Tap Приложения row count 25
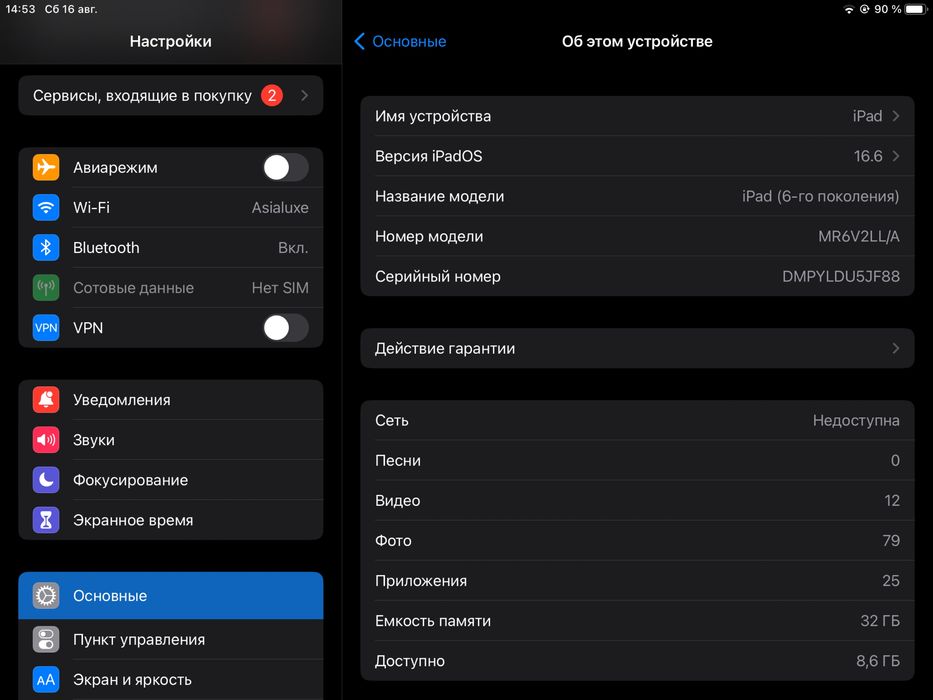Screen dimensions: 933x700 [891, 580]
